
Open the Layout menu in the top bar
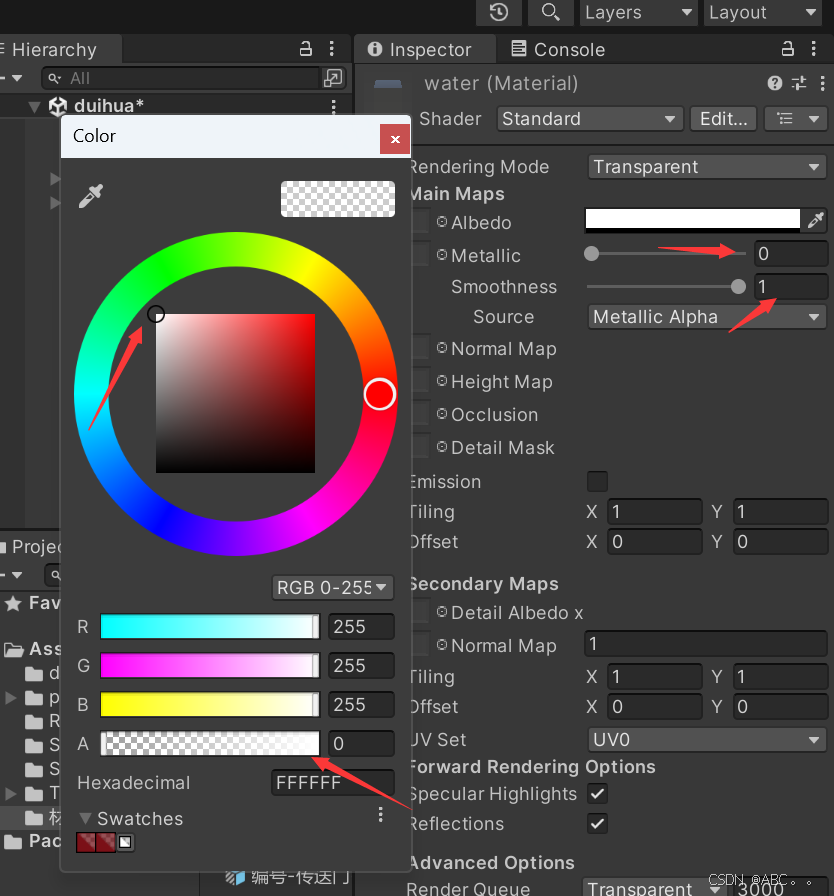pos(762,13)
